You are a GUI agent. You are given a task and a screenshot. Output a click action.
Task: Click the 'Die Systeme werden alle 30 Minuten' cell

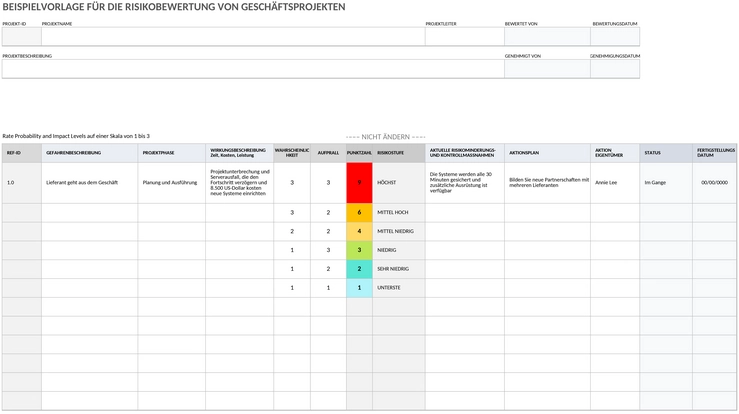tap(465, 183)
